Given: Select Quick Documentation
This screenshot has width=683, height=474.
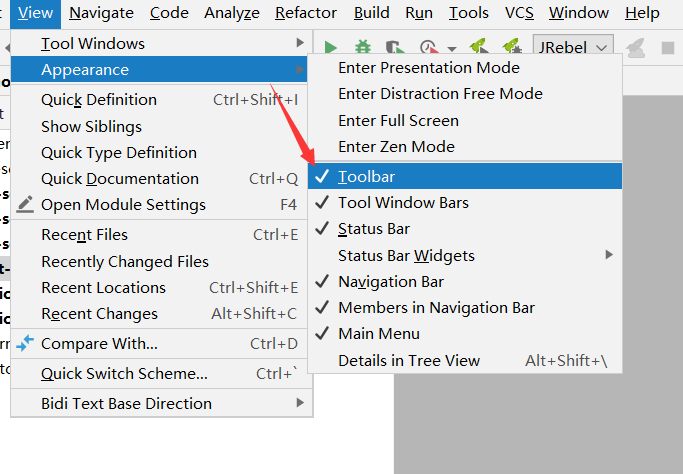Looking at the screenshot, I should (x=159, y=179).
